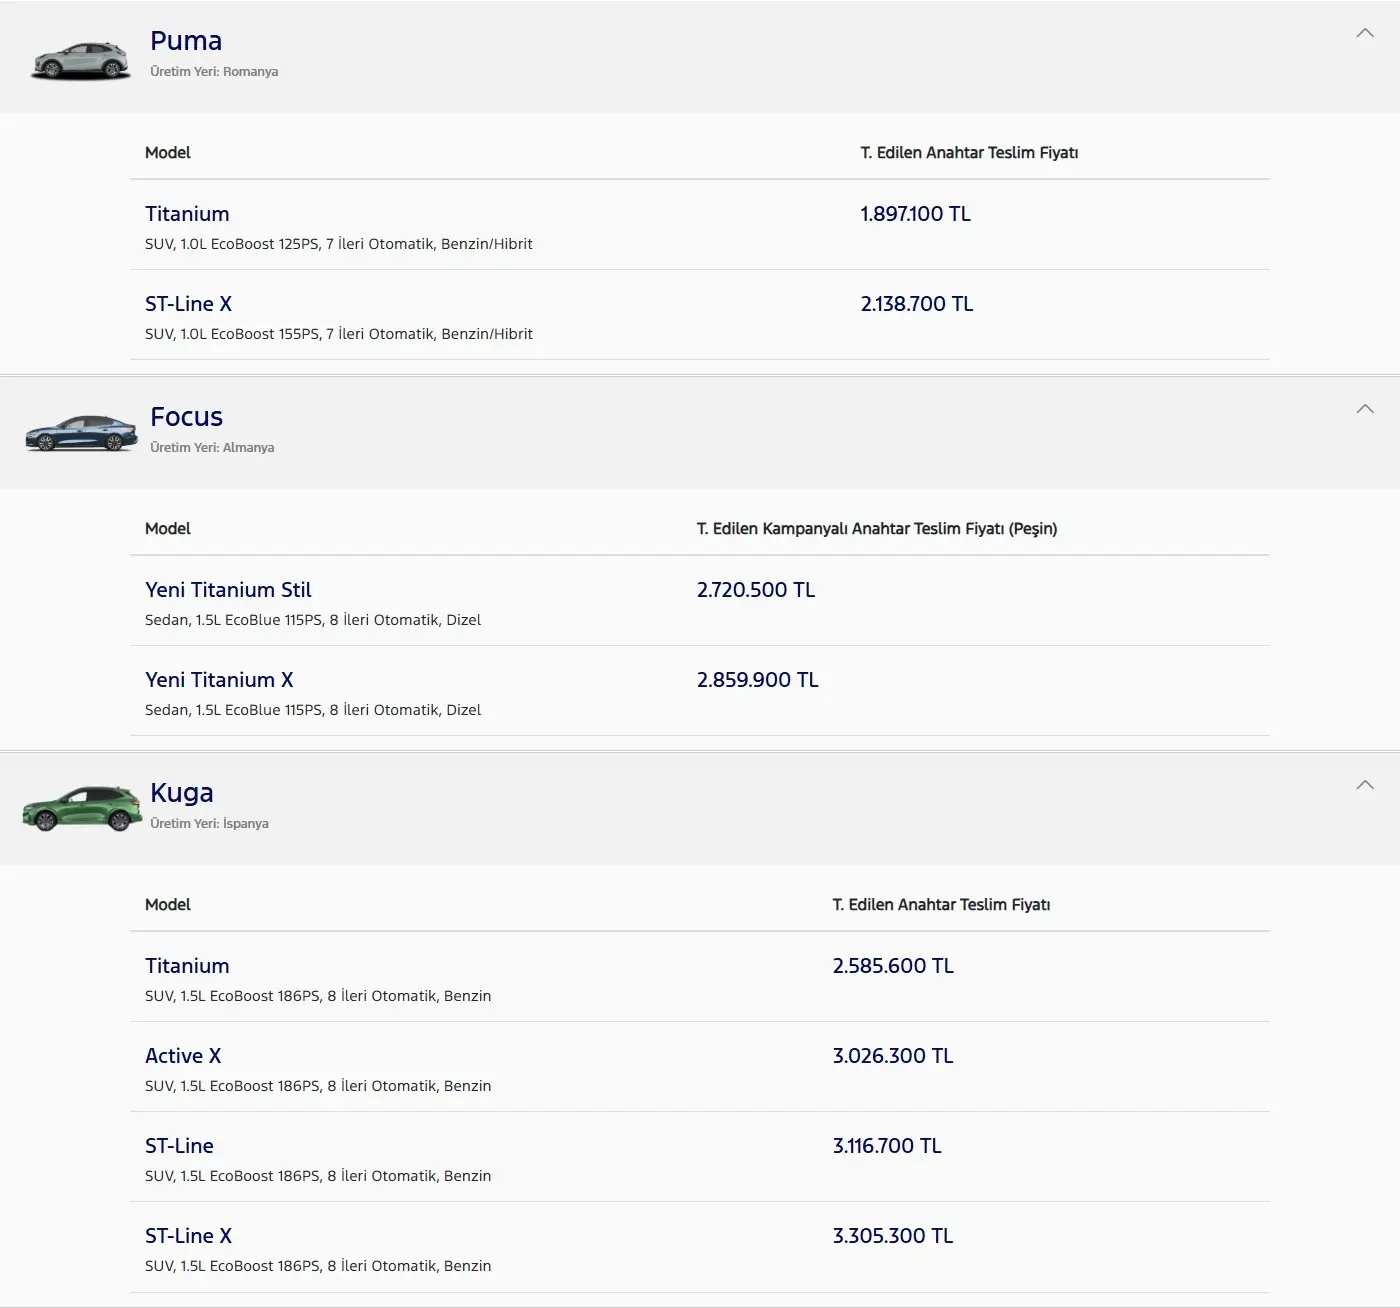Click the Focus section heading
The image size is (1400, 1308).
coord(186,417)
